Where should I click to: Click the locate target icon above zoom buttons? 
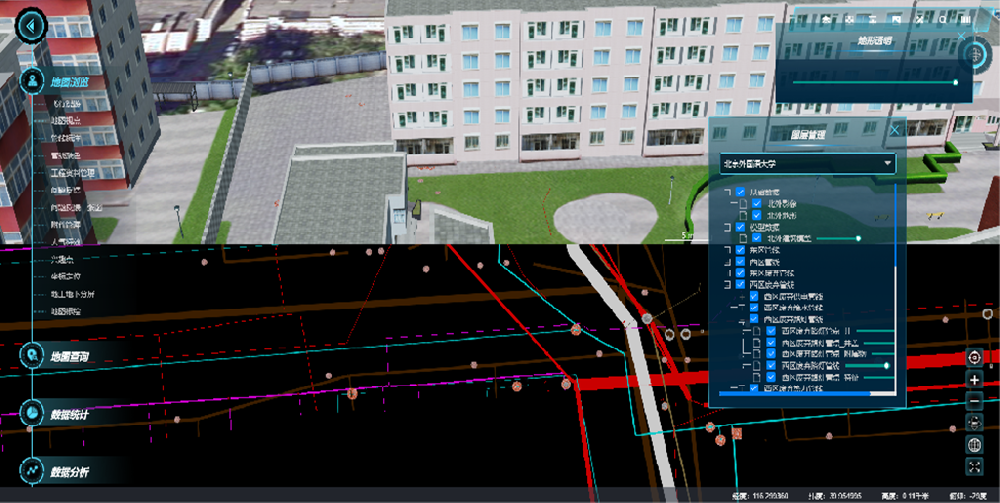(x=975, y=358)
